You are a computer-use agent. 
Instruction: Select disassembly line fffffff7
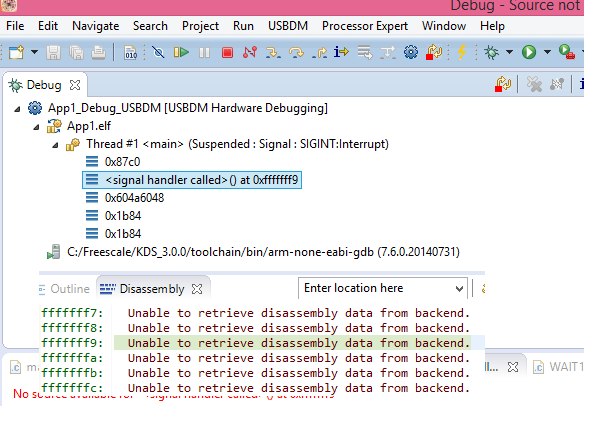[x=256, y=313]
